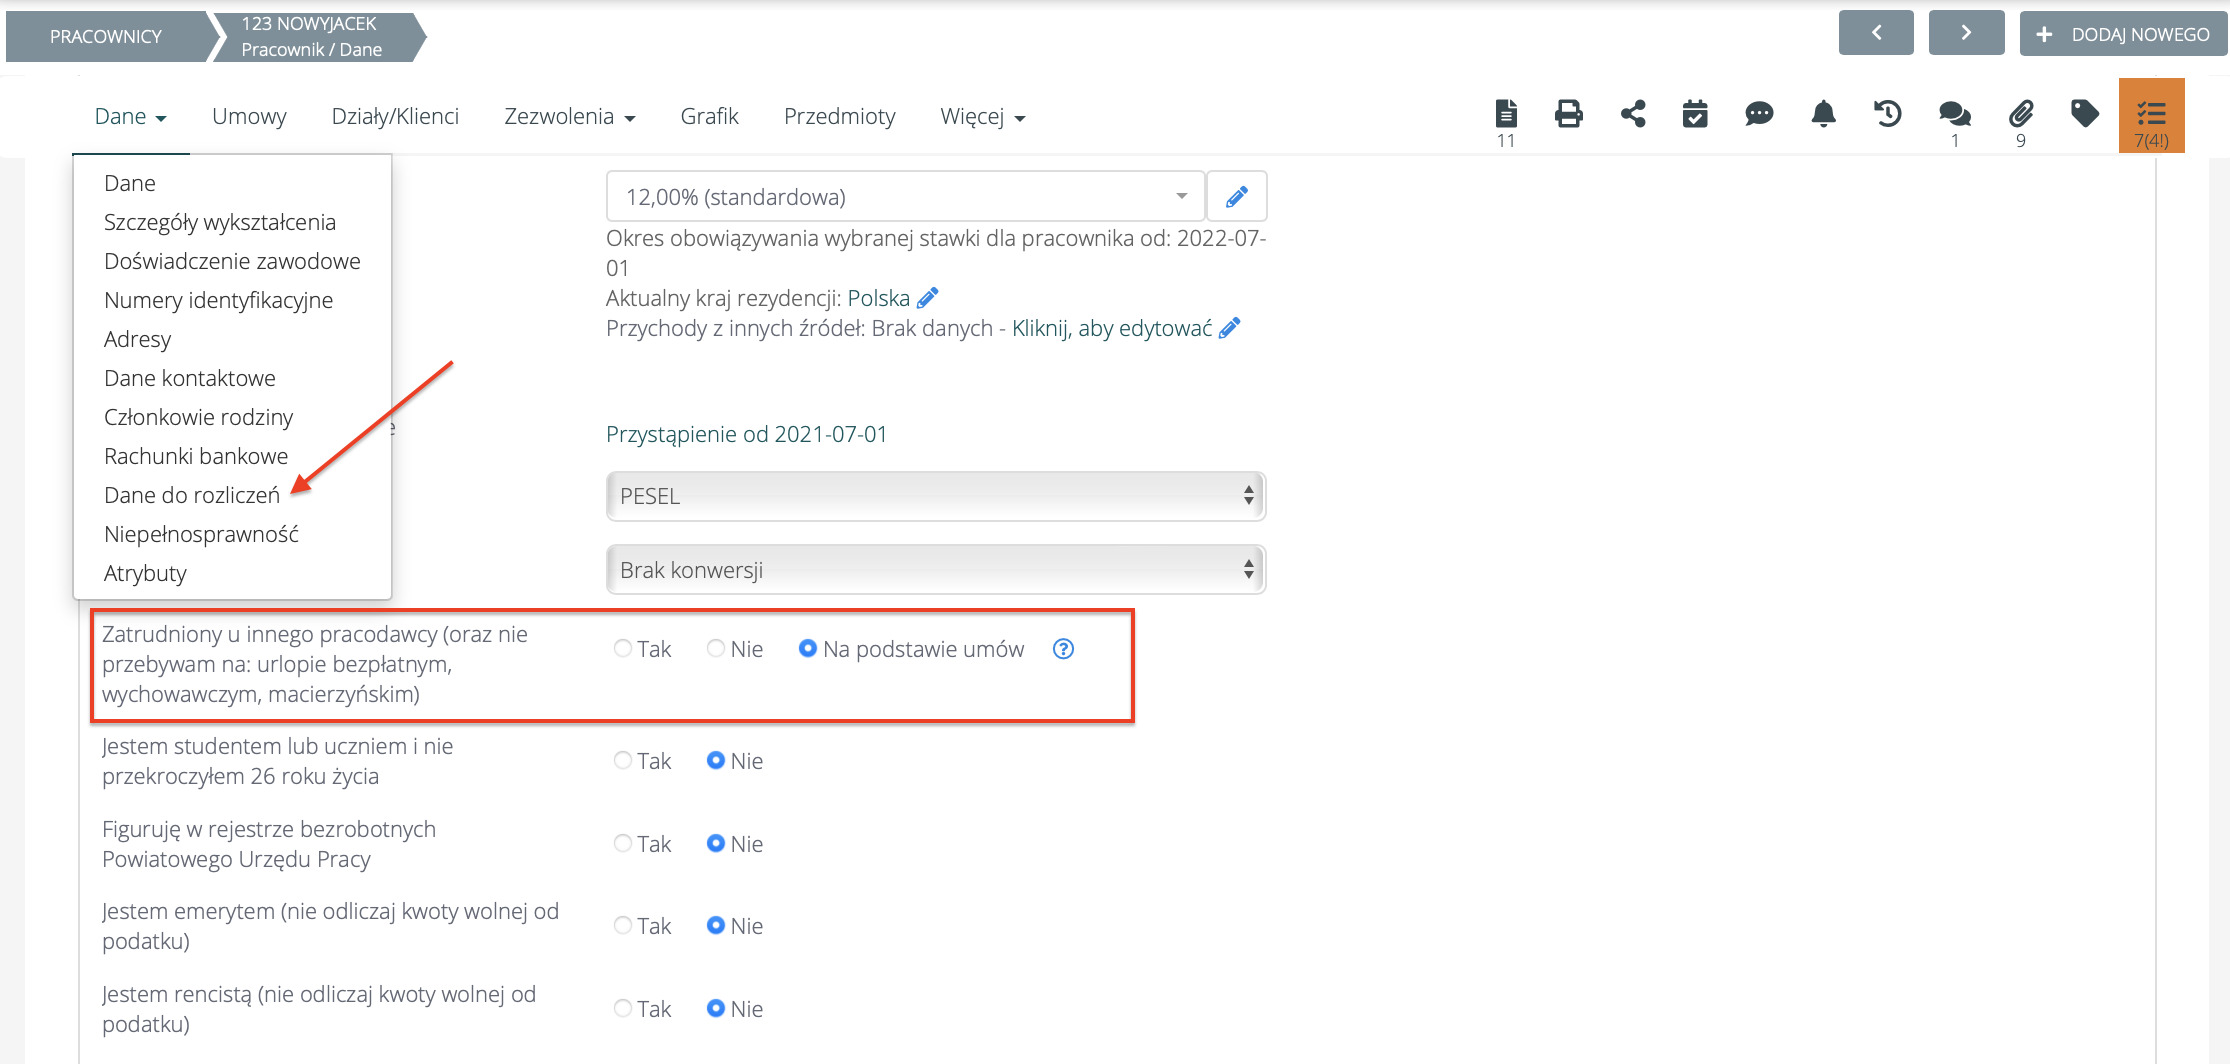This screenshot has height=1064, width=2230.
Task: Open the history clock icon
Action: point(1887,114)
